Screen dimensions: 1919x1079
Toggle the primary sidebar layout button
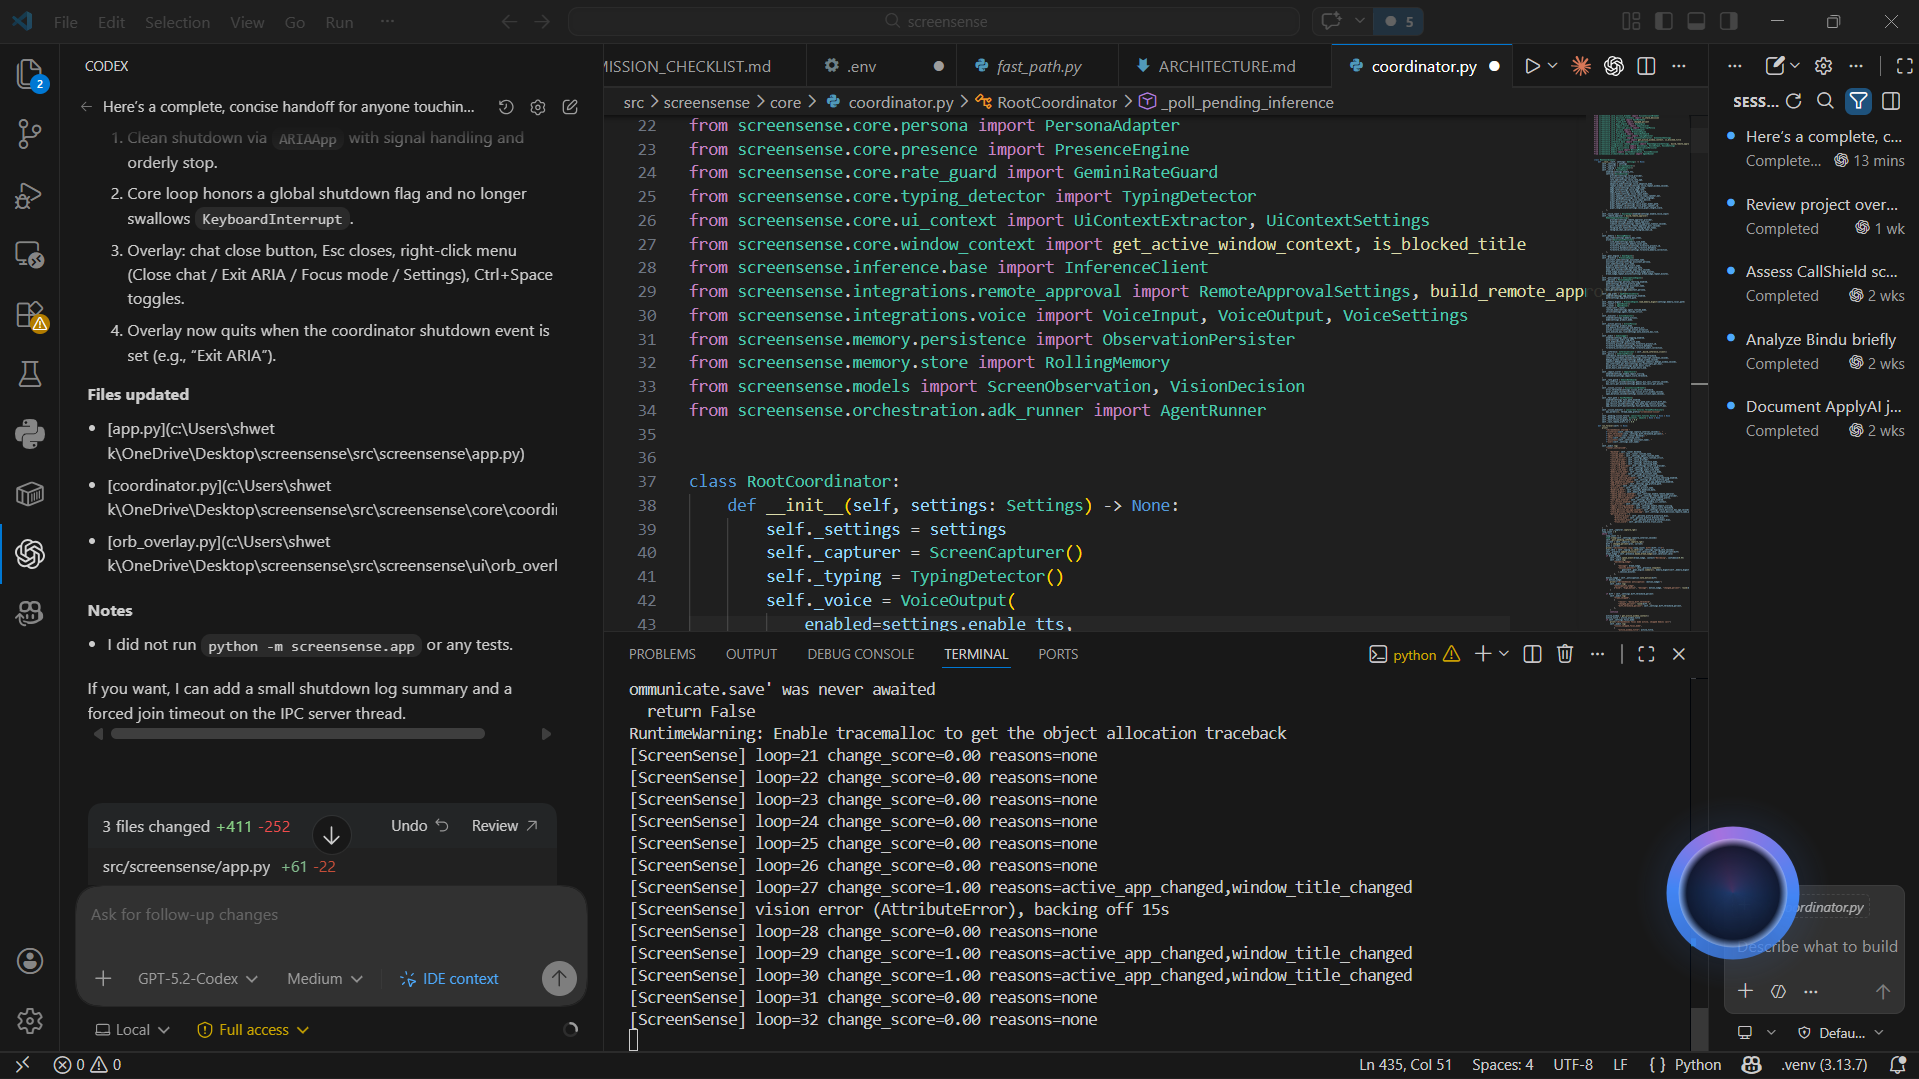[1664, 21]
